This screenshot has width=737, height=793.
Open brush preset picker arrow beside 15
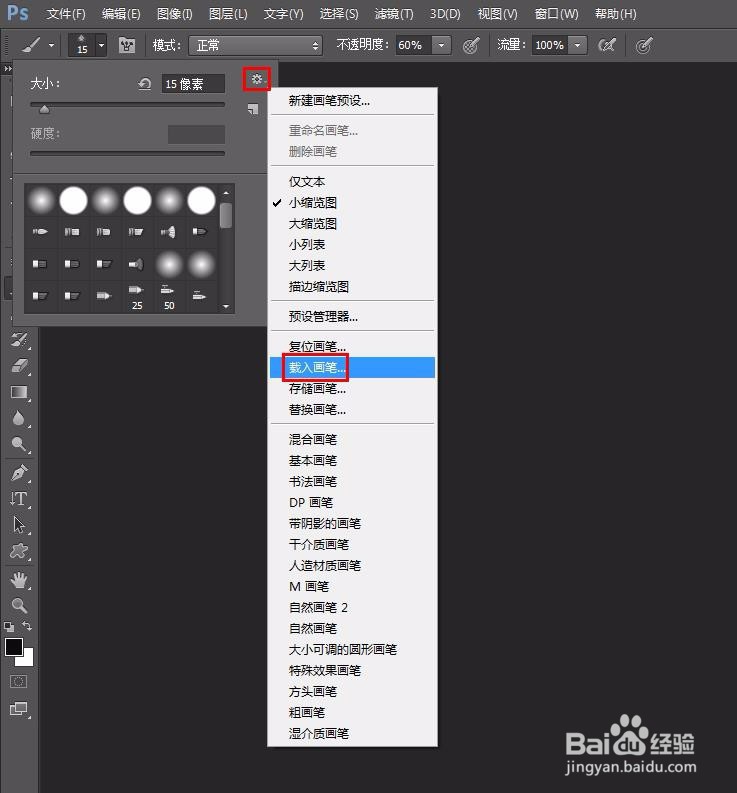101,46
